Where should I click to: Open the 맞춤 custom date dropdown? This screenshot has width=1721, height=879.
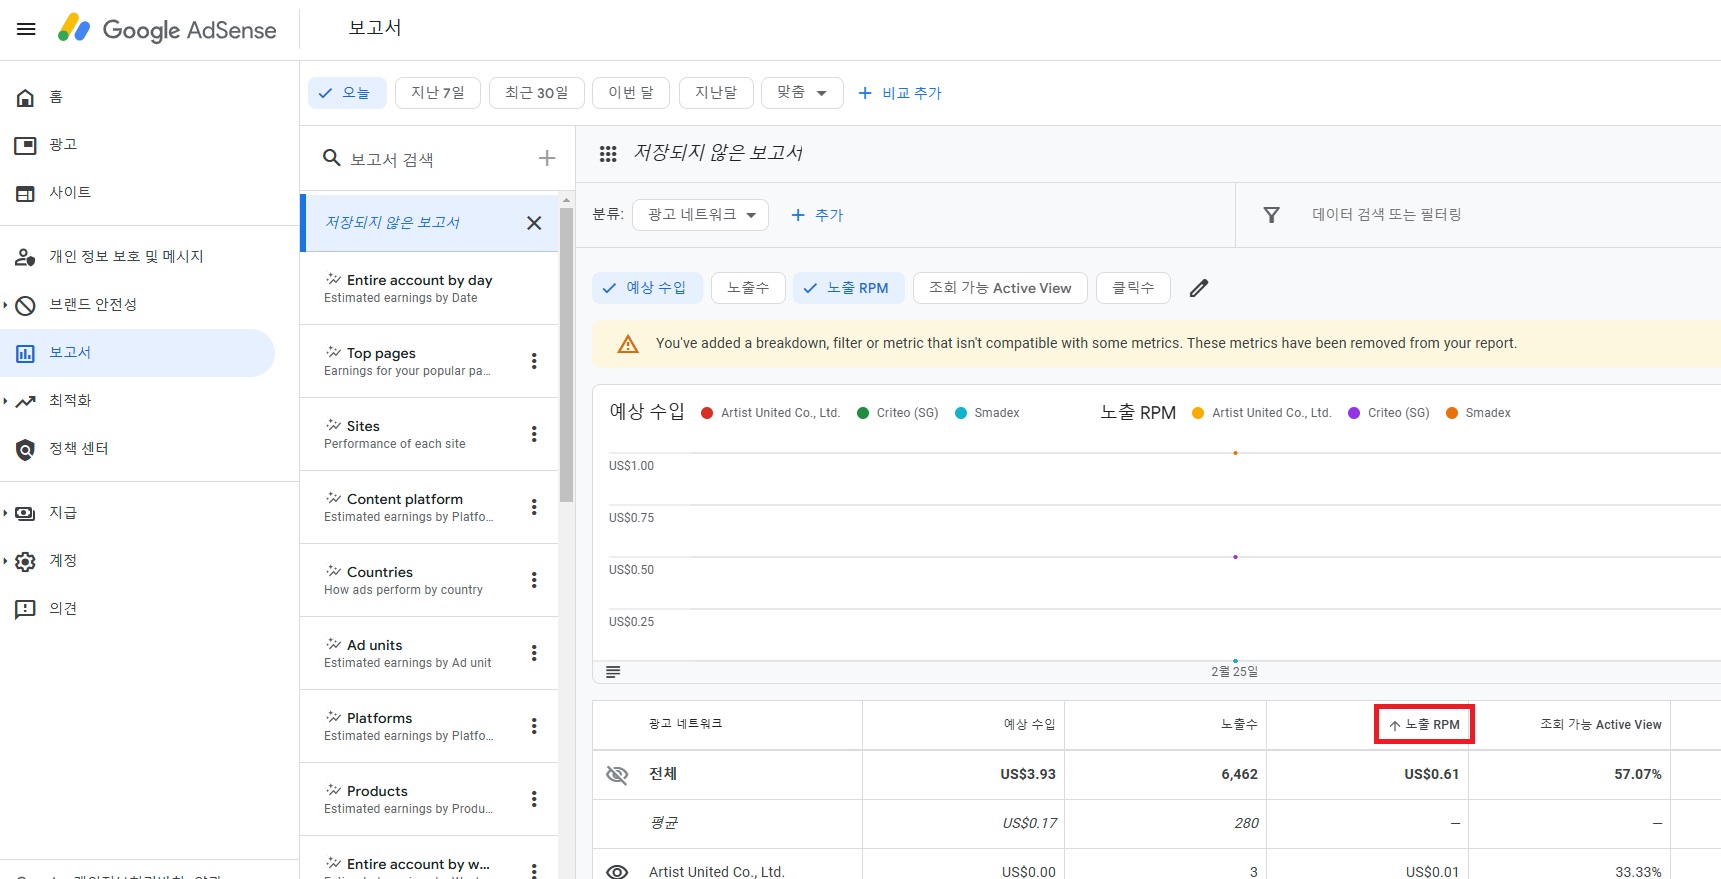(802, 93)
